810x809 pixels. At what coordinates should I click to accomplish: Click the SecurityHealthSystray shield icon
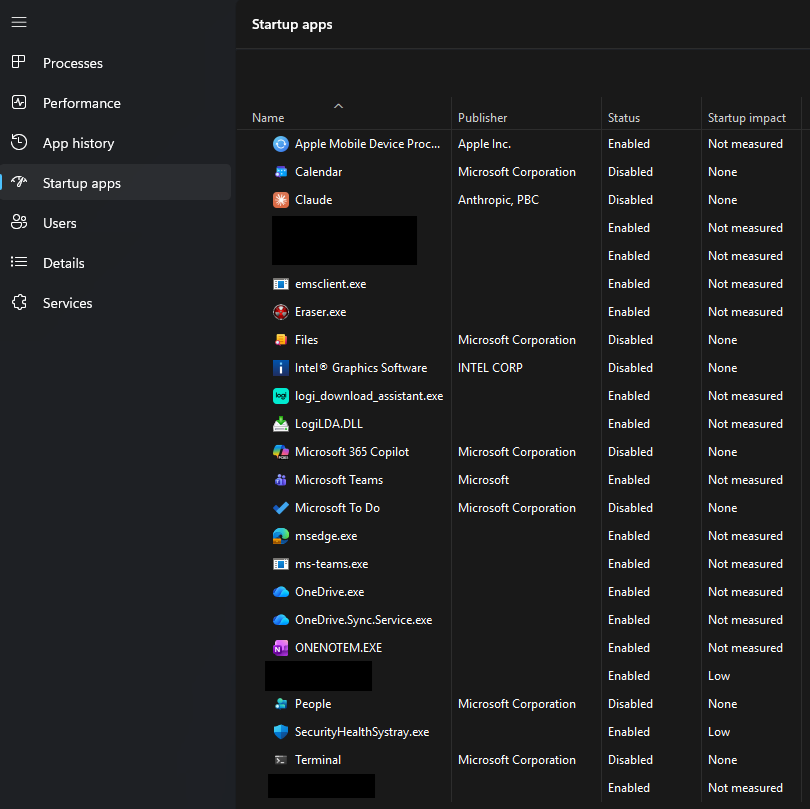pos(281,732)
